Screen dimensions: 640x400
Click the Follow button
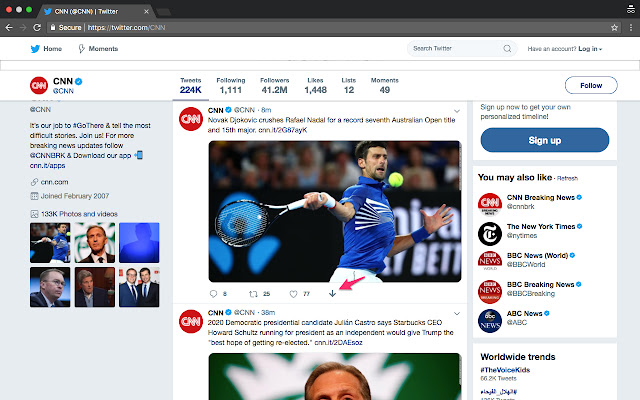coord(591,85)
